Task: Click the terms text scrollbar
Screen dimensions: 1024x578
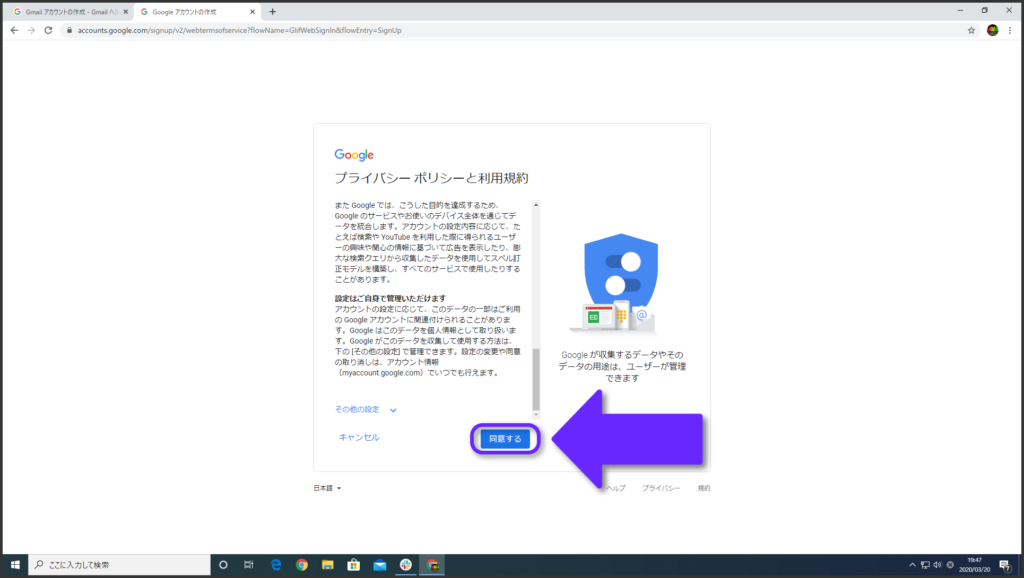Action: 536,378
